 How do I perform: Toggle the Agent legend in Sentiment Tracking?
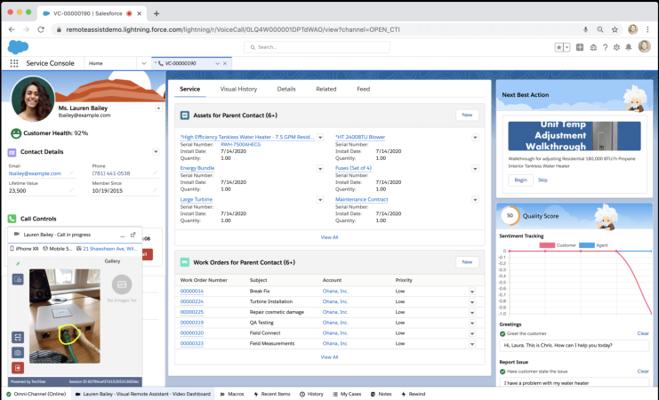[x=595, y=244]
